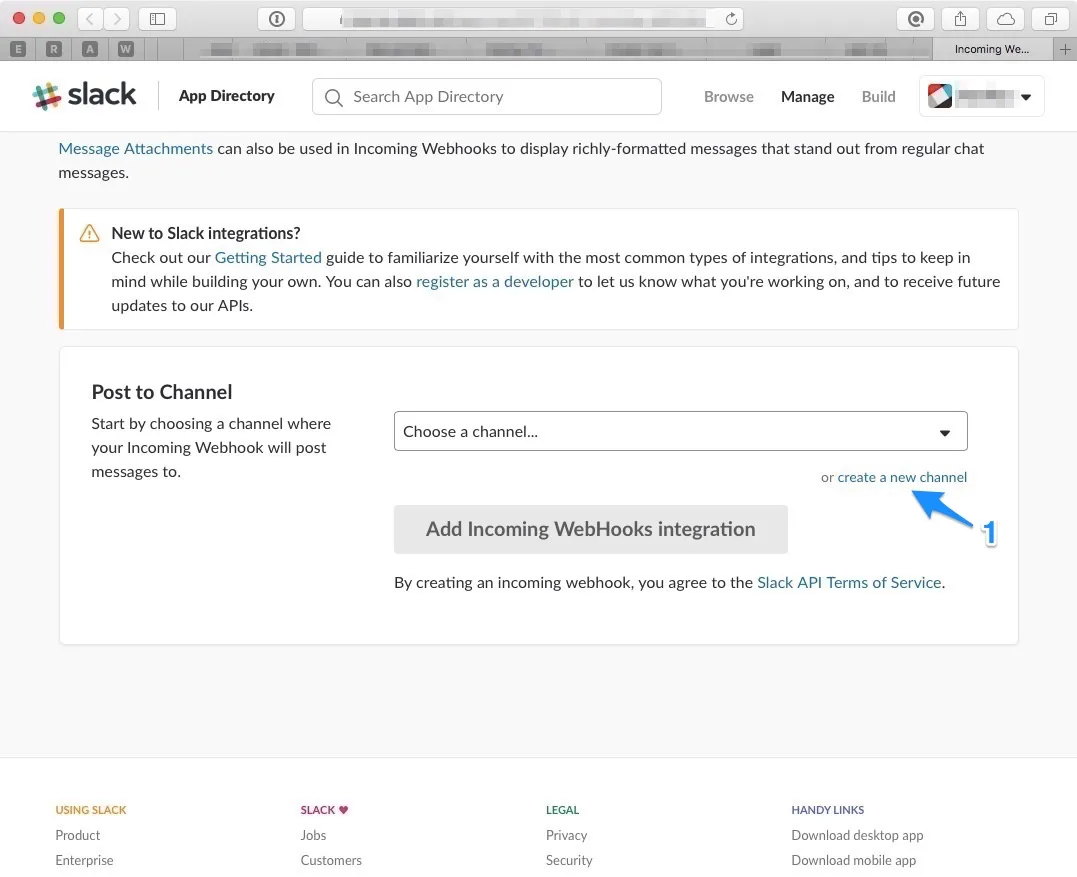Reload the current page
The height and width of the screenshot is (877, 1077).
click(731, 19)
